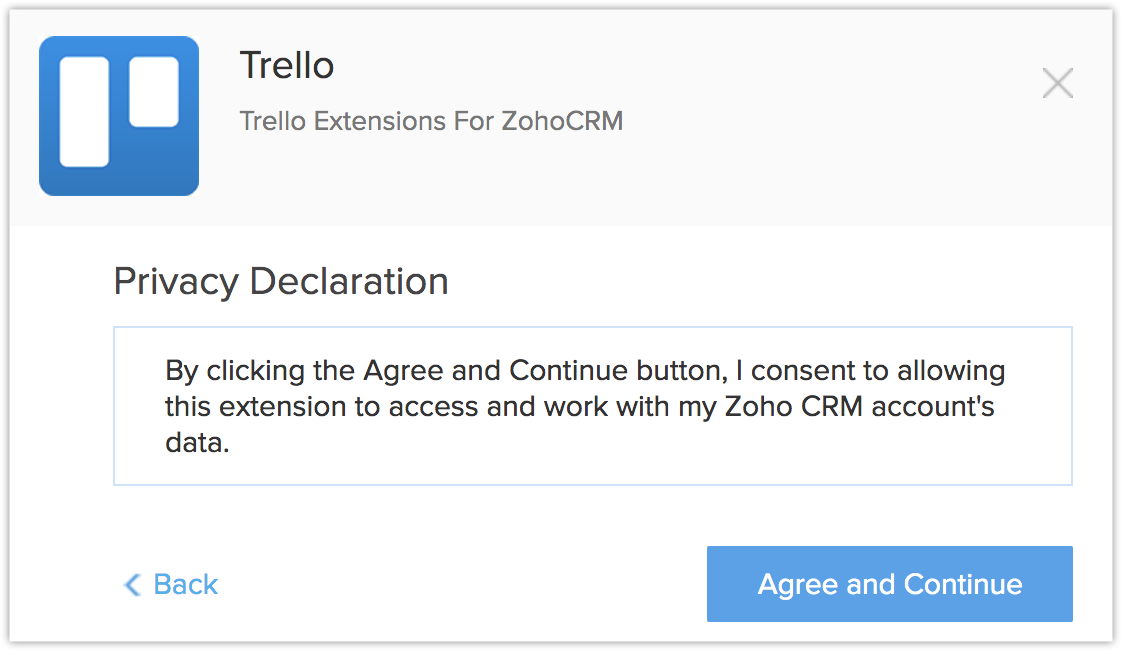Close the Trello extension dialog
This screenshot has width=1122, height=651.
coord(1057,83)
